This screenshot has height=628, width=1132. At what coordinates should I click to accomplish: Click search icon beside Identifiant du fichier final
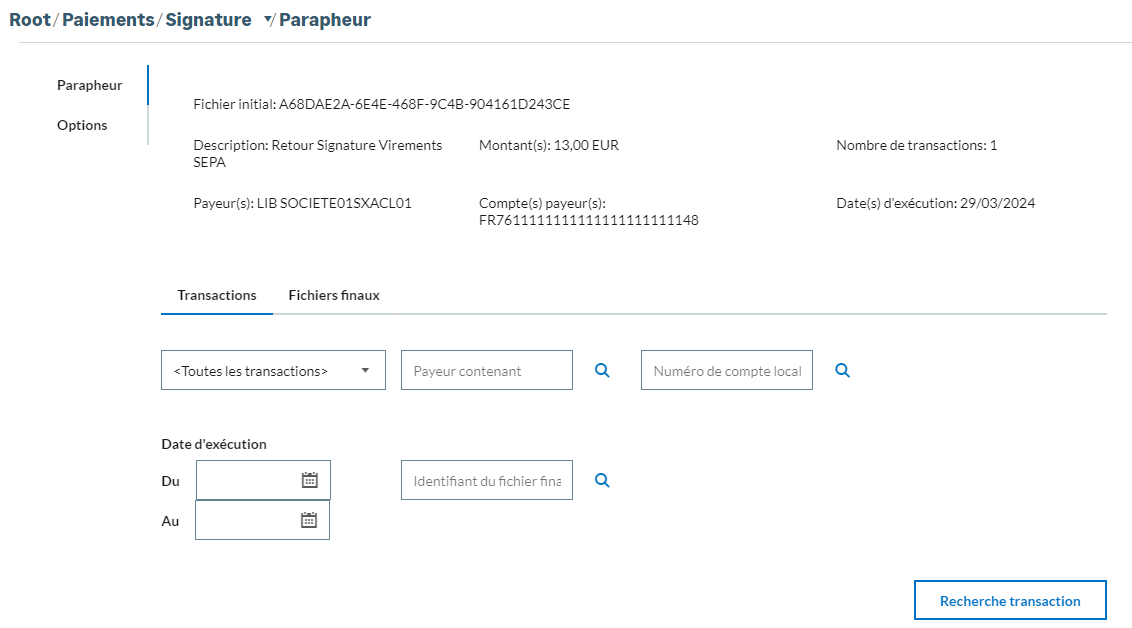coord(602,480)
